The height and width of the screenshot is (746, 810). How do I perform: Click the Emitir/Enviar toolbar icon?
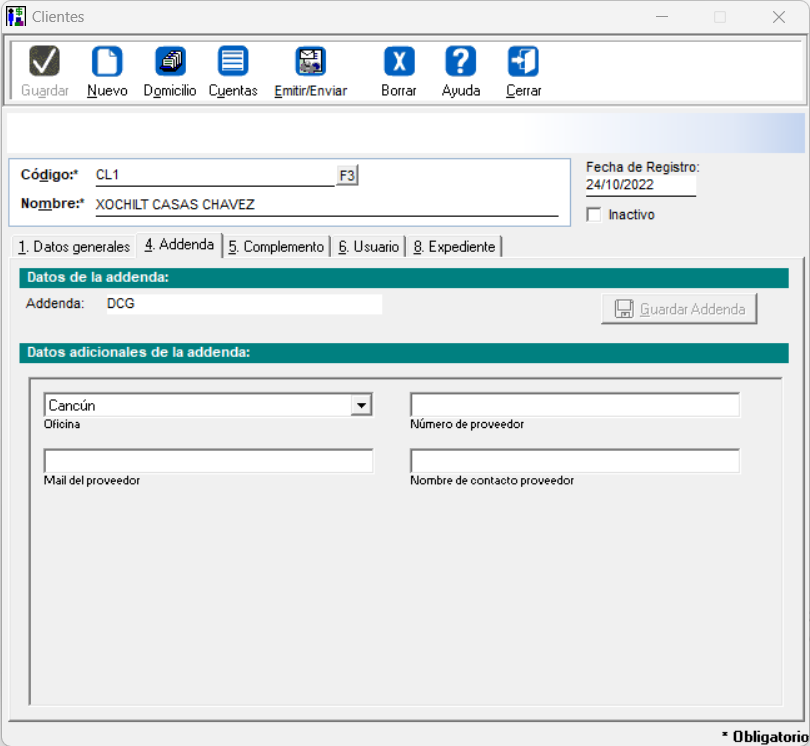pos(310,62)
